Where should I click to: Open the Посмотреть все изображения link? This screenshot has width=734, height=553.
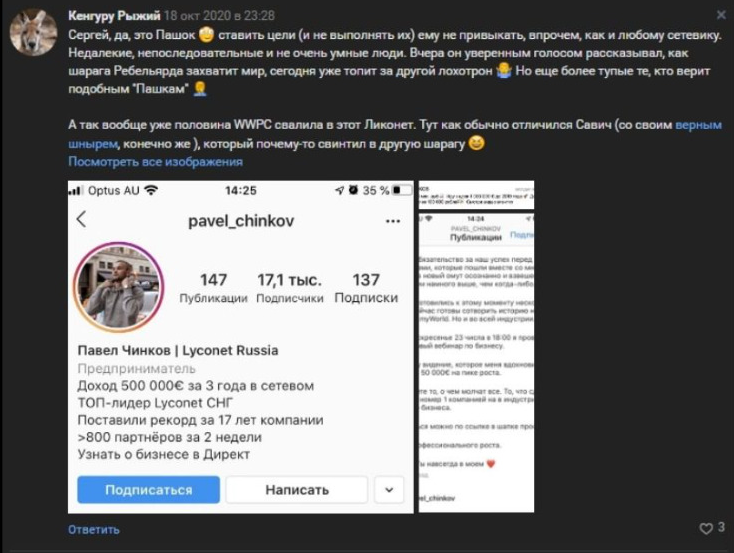click(155, 162)
